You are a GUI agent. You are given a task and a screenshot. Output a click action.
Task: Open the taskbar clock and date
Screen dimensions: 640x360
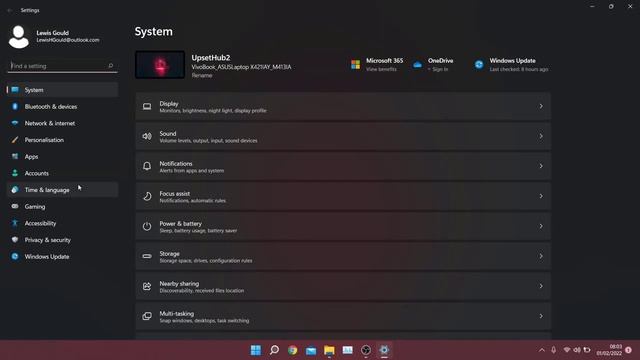(609, 350)
